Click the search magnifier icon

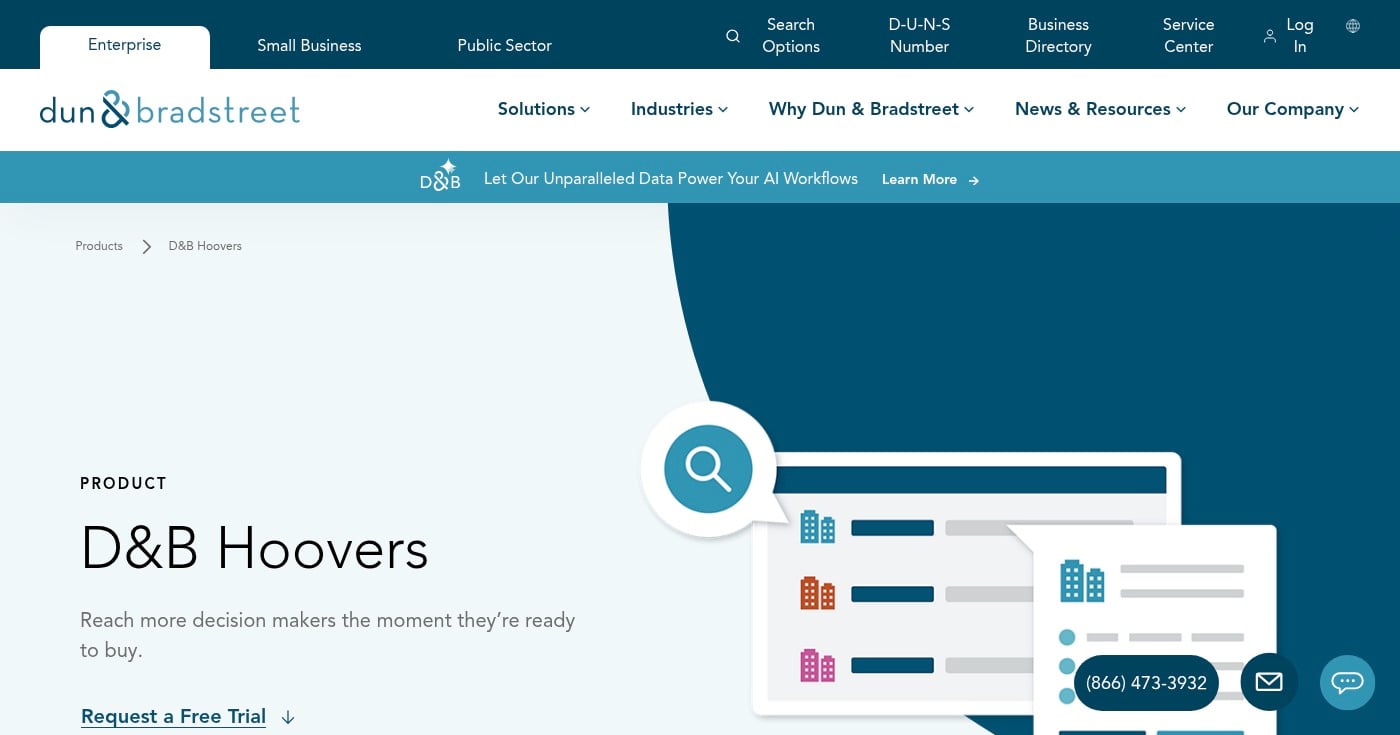733,36
